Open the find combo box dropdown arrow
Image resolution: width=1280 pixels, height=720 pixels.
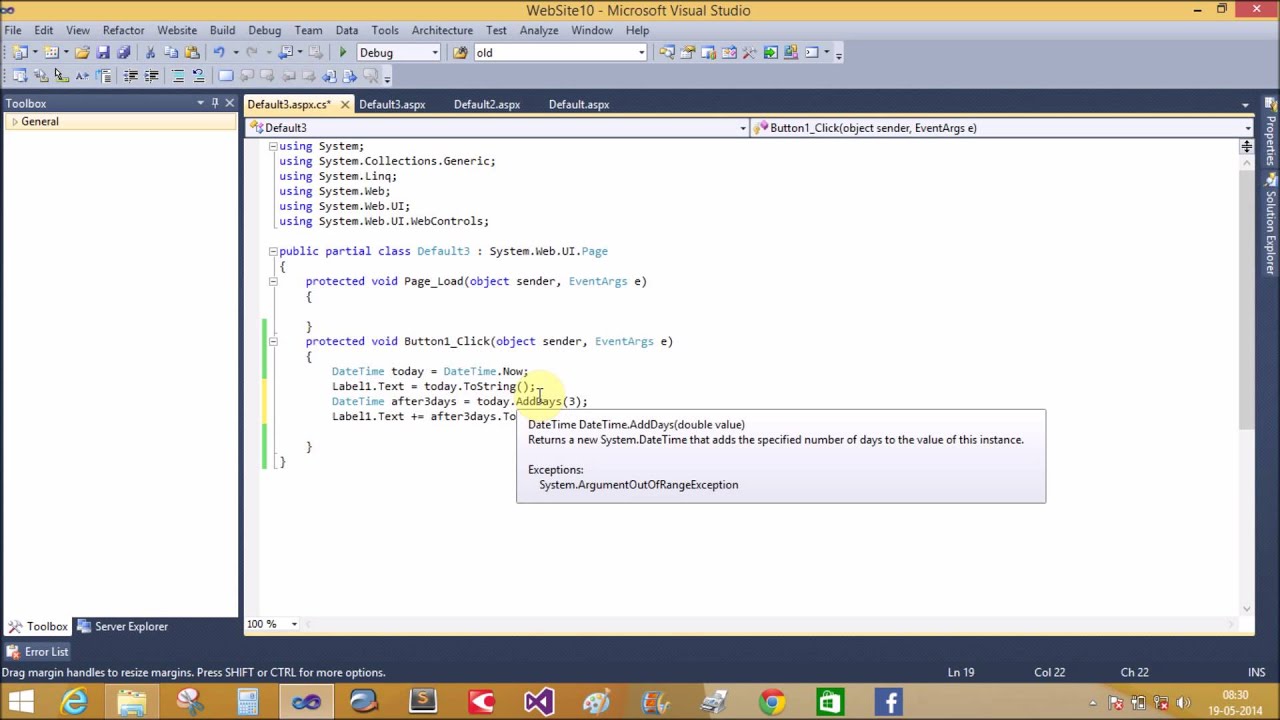coord(641,52)
